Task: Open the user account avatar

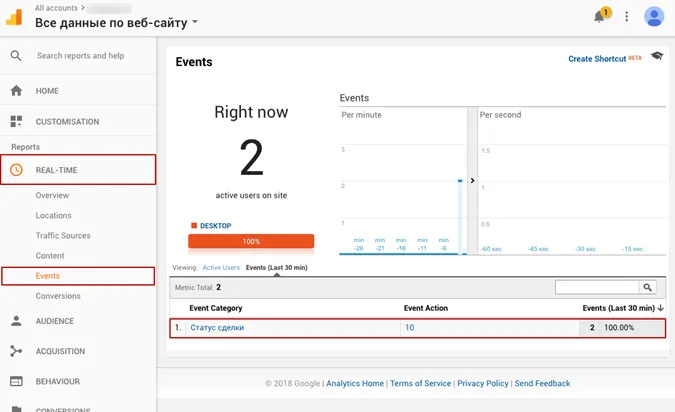Action: point(653,16)
